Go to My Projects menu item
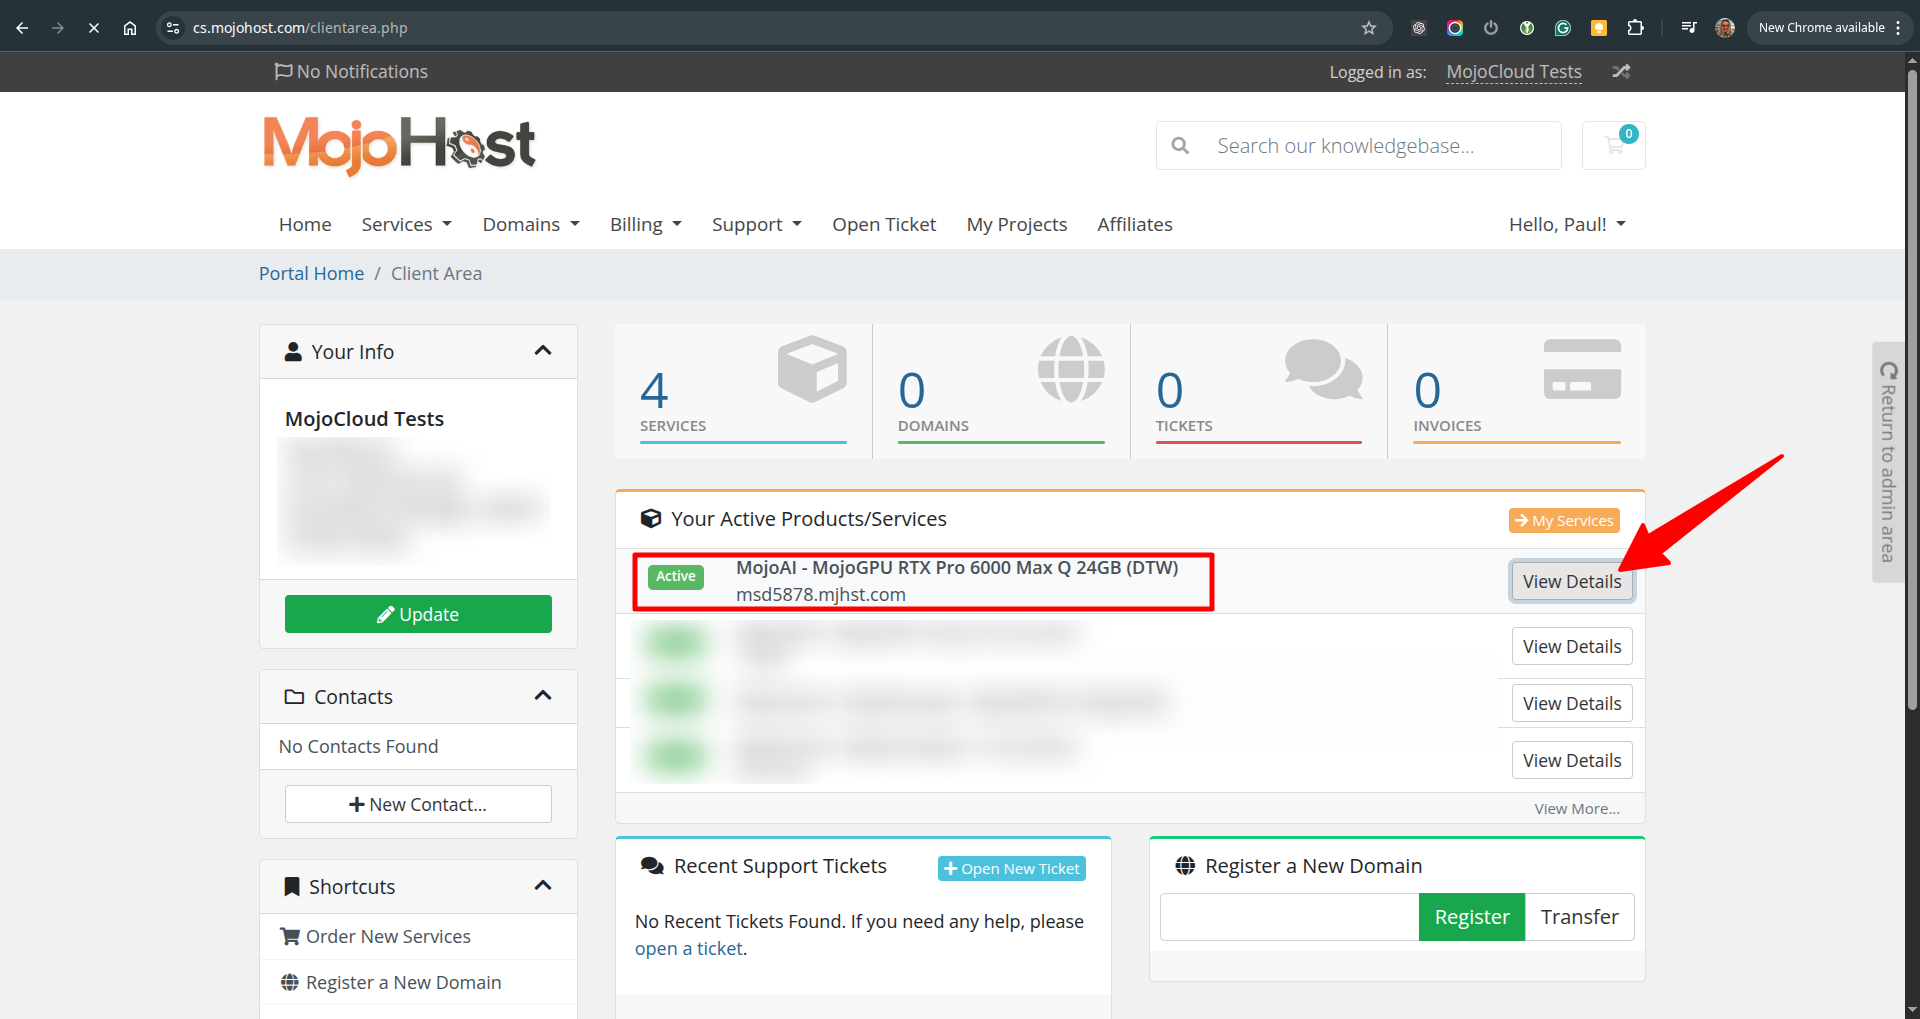Screen dimensions: 1920x1019 click(x=1016, y=225)
